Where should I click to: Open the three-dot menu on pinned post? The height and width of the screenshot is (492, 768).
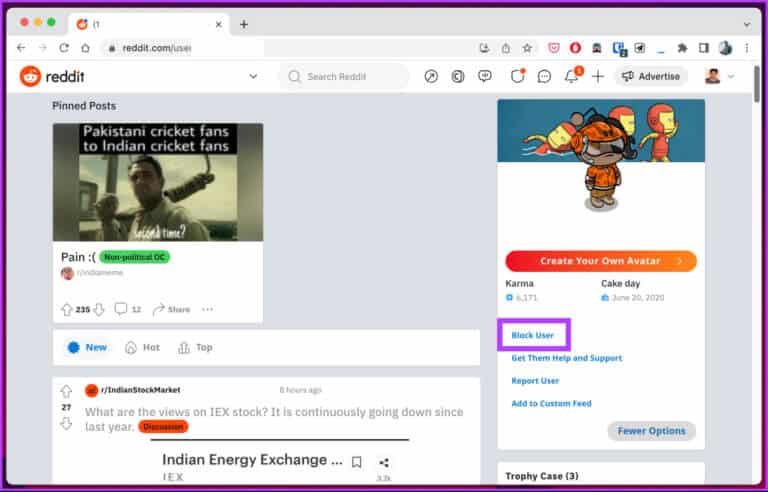click(207, 309)
